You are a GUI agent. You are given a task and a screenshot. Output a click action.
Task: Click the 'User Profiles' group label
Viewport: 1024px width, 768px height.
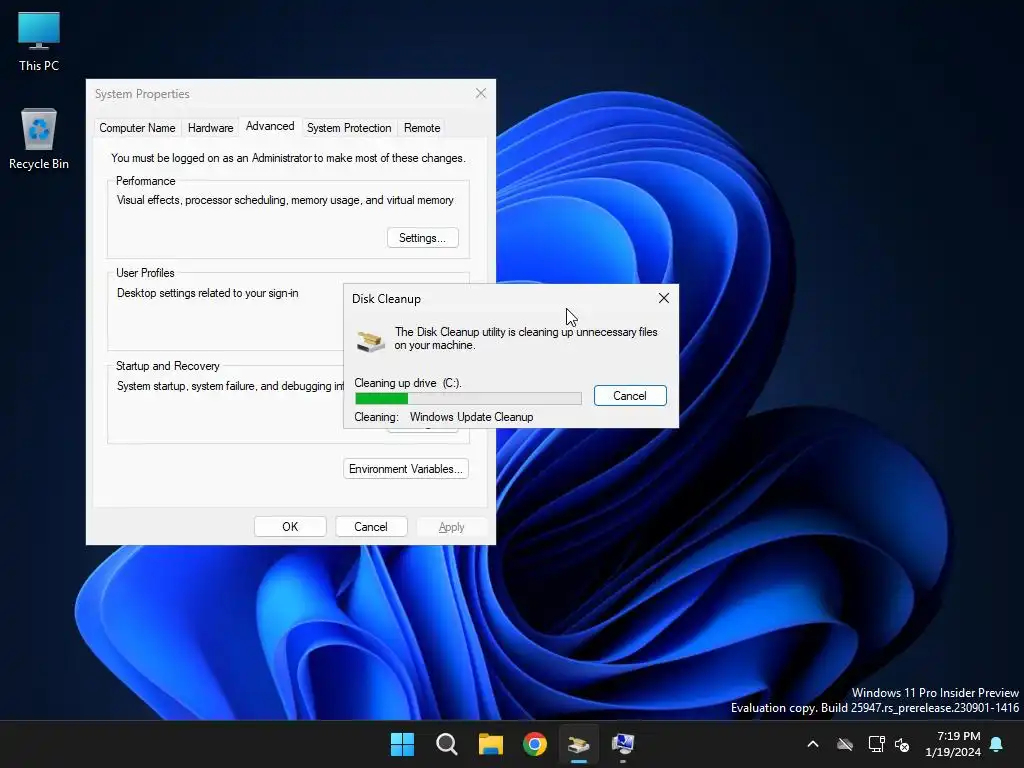point(145,273)
